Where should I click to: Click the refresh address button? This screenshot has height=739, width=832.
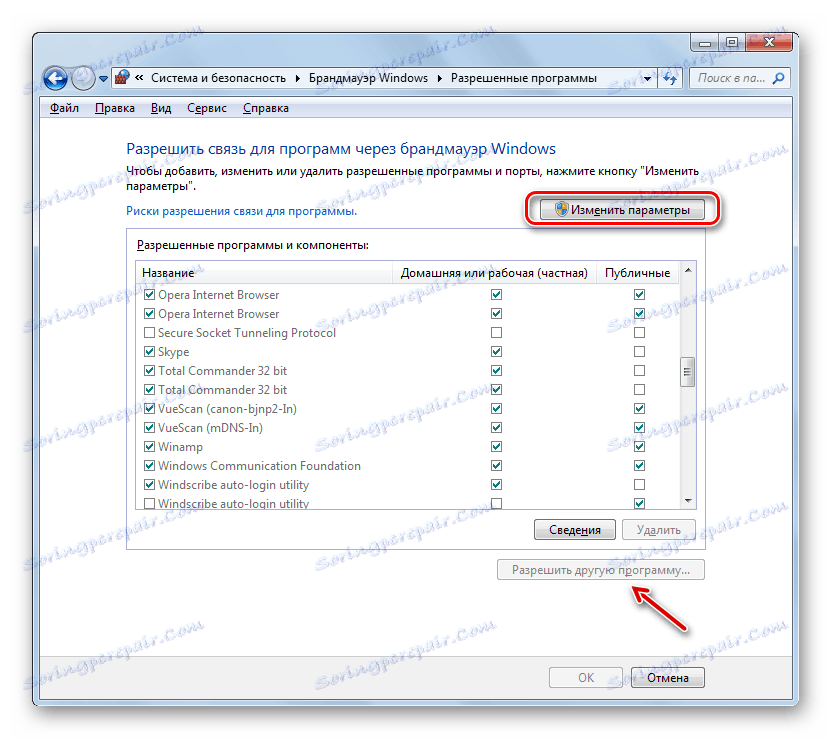(x=670, y=79)
